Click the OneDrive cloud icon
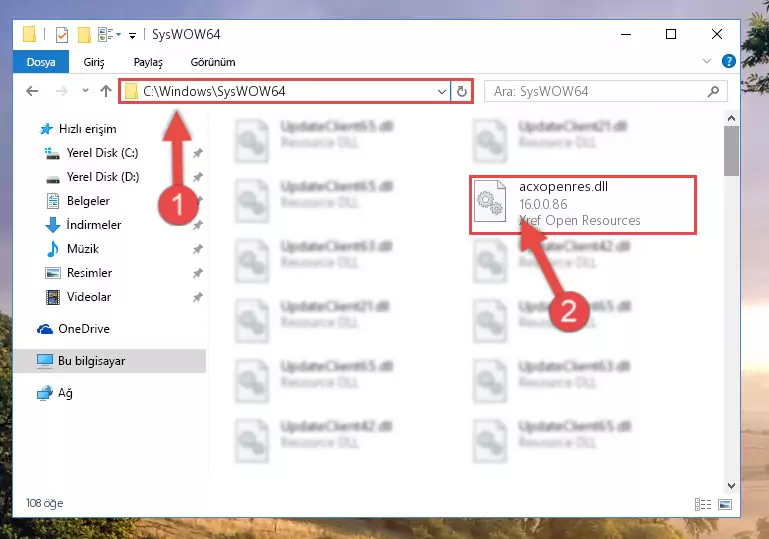Screen dimensions: 769x539 tap(45, 329)
